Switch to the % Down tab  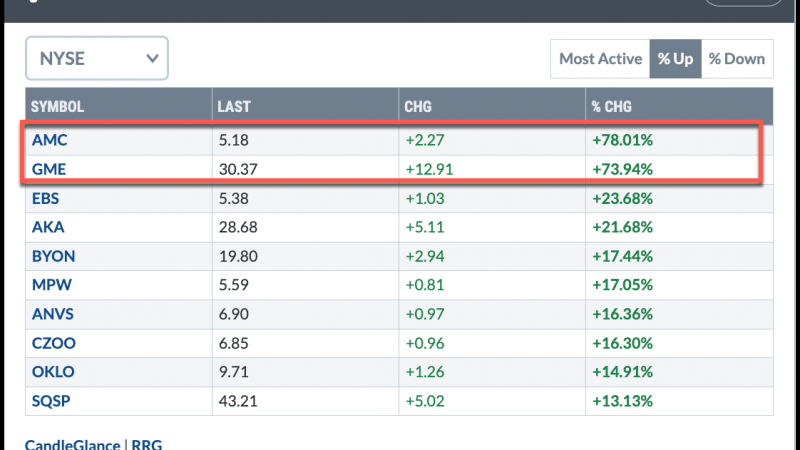[737, 59]
